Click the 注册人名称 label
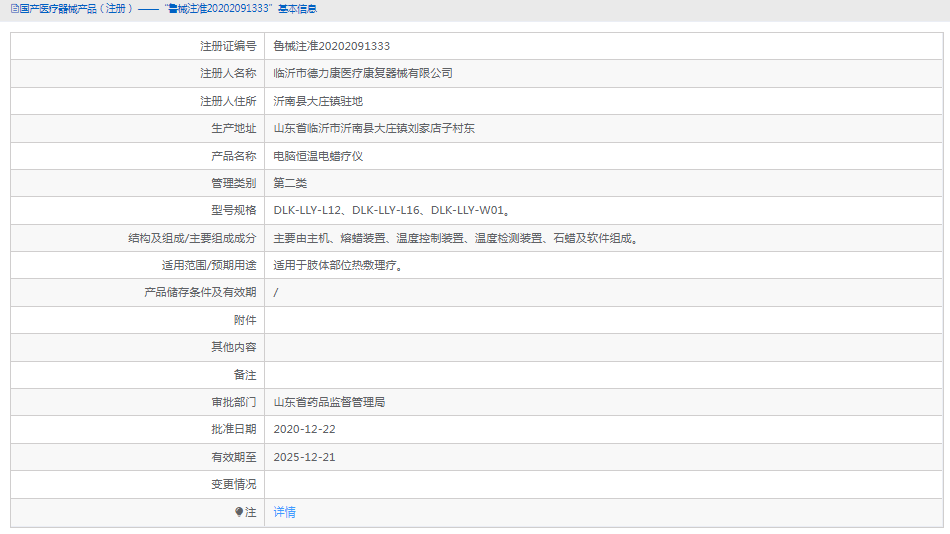The height and width of the screenshot is (534, 950). pos(228,73)
